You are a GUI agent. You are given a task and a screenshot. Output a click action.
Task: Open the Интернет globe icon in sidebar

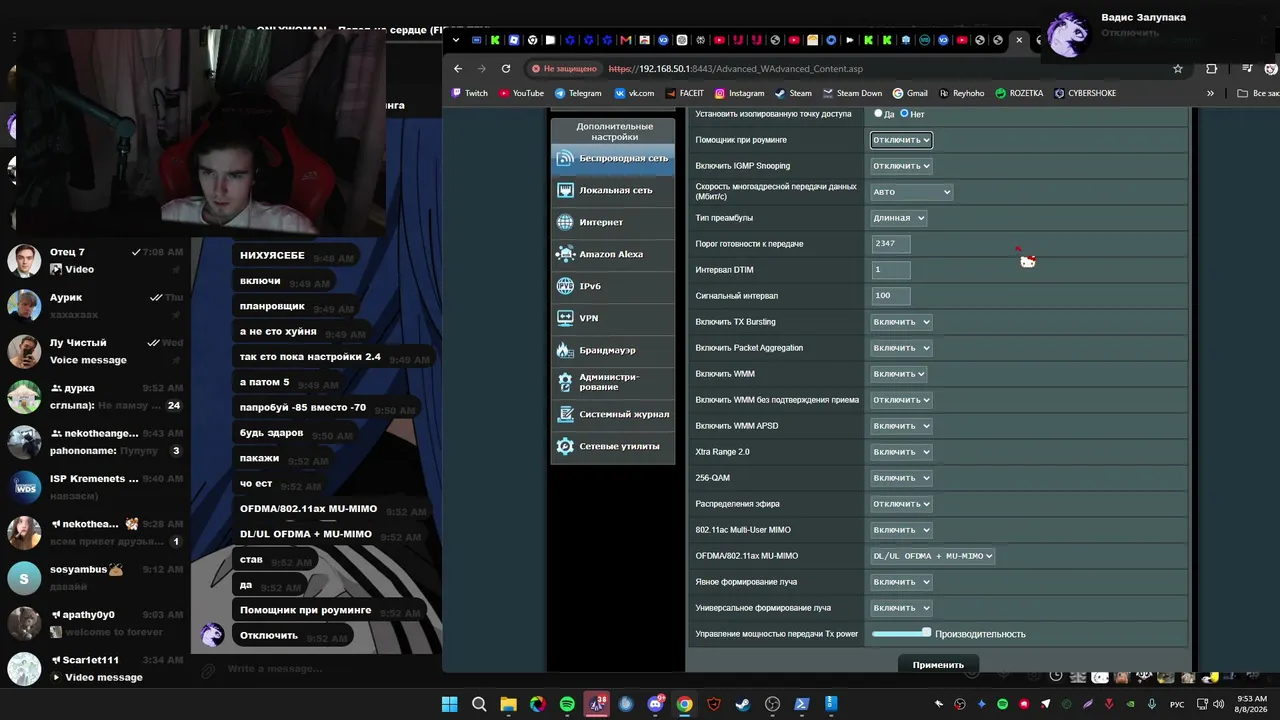pyautogui.click(x=565, y=222)
